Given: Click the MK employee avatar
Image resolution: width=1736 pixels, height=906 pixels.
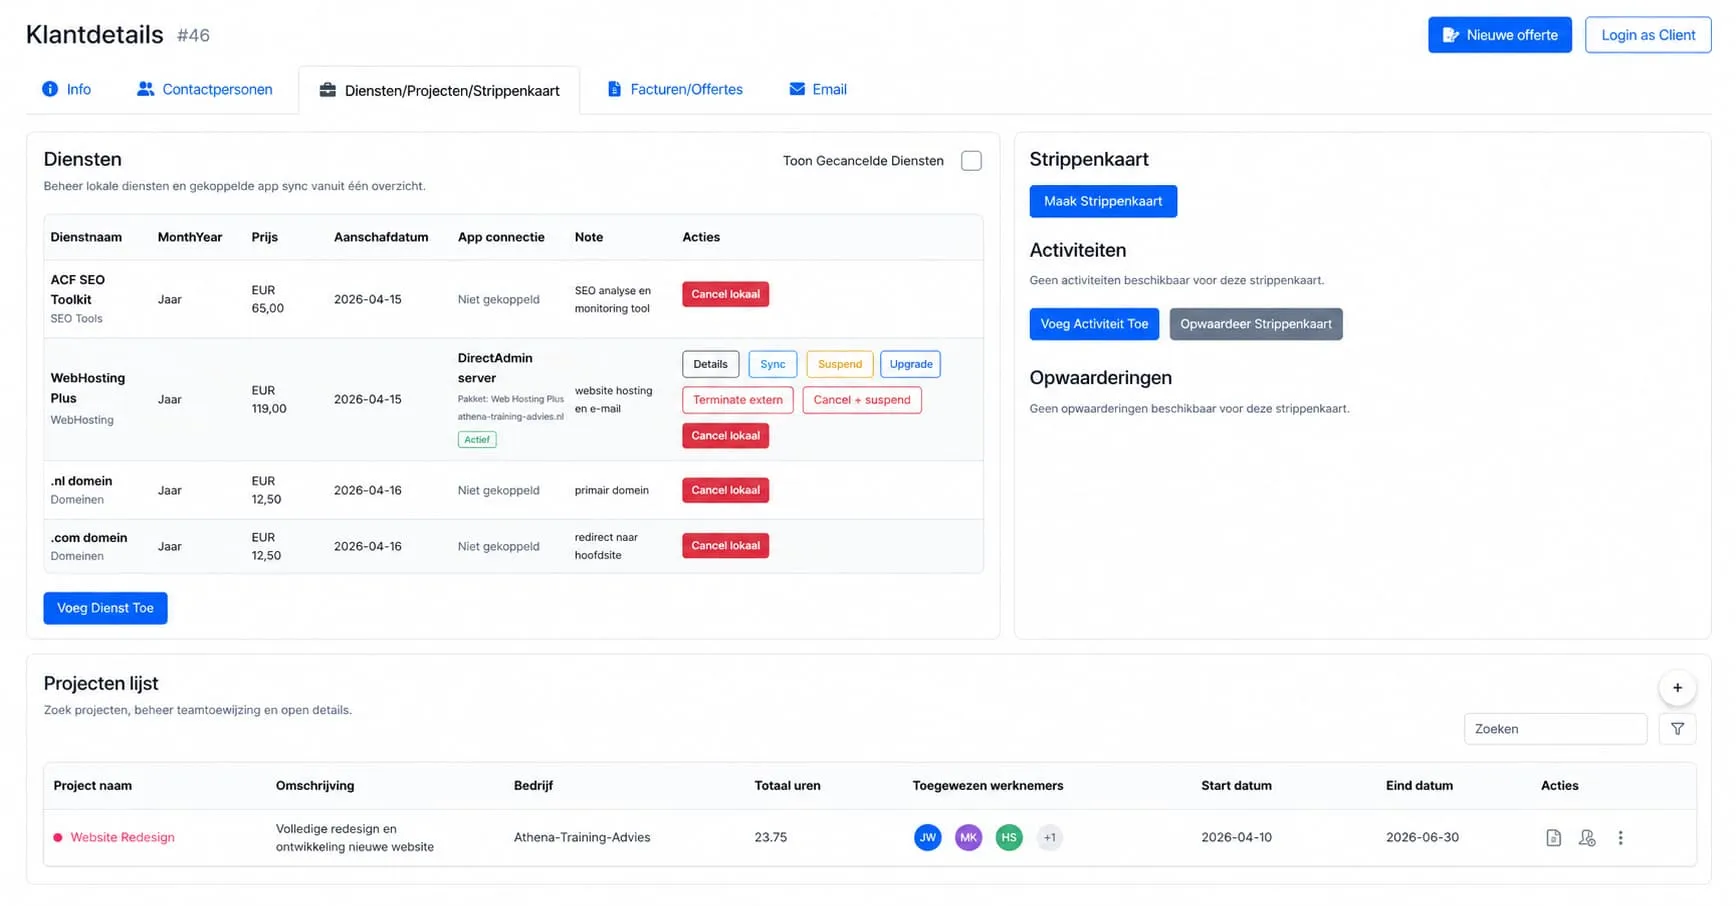Looking at the screenshot, I should click(x=968, y=838).
